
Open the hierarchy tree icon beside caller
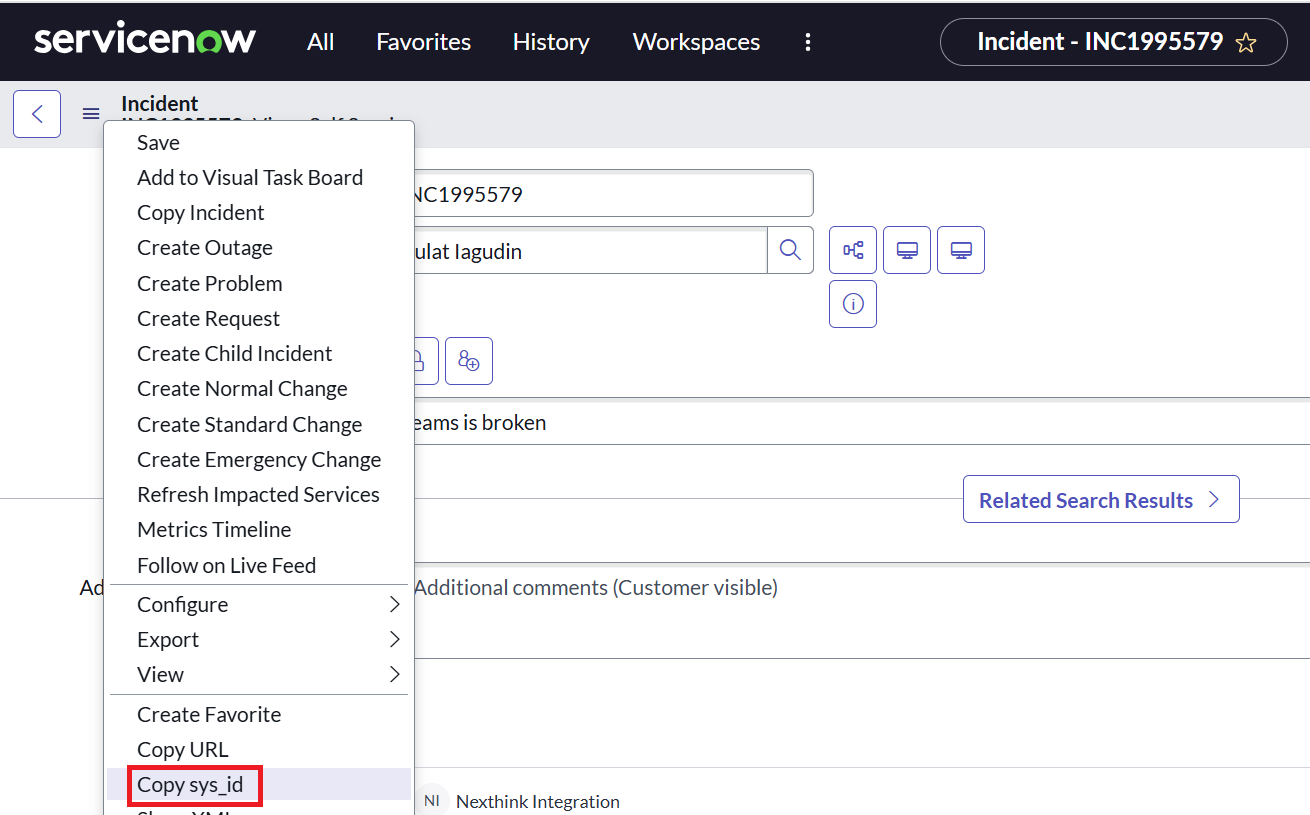click(x=853, y=251)
